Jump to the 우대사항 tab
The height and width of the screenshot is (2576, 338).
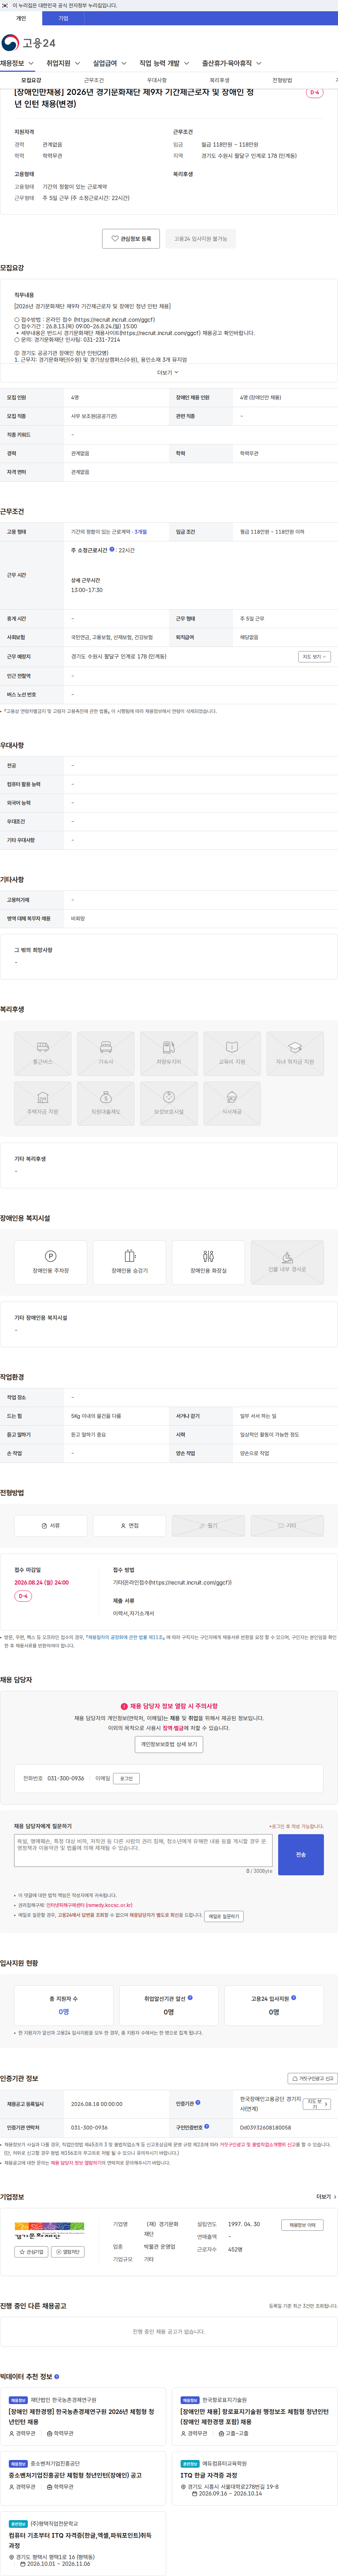click(x=157, y=80)
